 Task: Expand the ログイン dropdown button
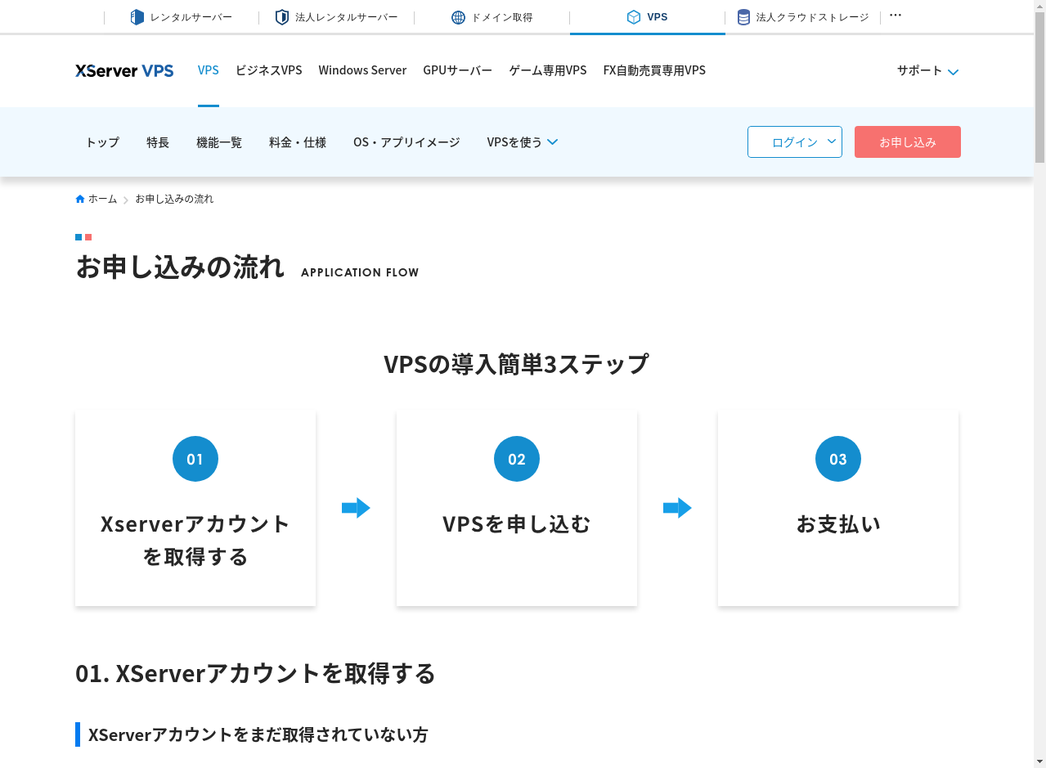click(x=794, y=142)
